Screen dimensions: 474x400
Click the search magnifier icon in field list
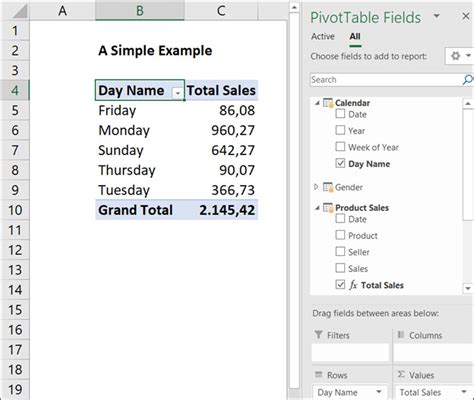[x=468, y=79]
